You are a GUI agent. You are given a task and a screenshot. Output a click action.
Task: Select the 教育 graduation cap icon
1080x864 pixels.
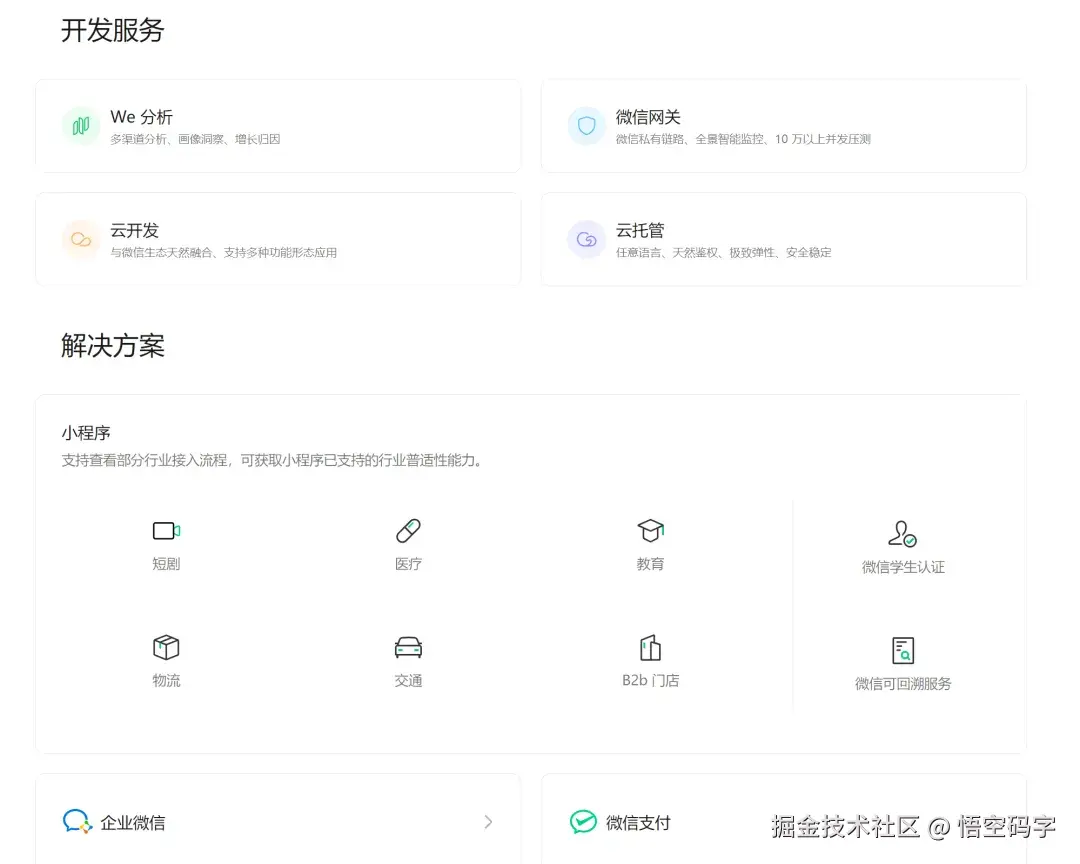[x=650, y=531]
